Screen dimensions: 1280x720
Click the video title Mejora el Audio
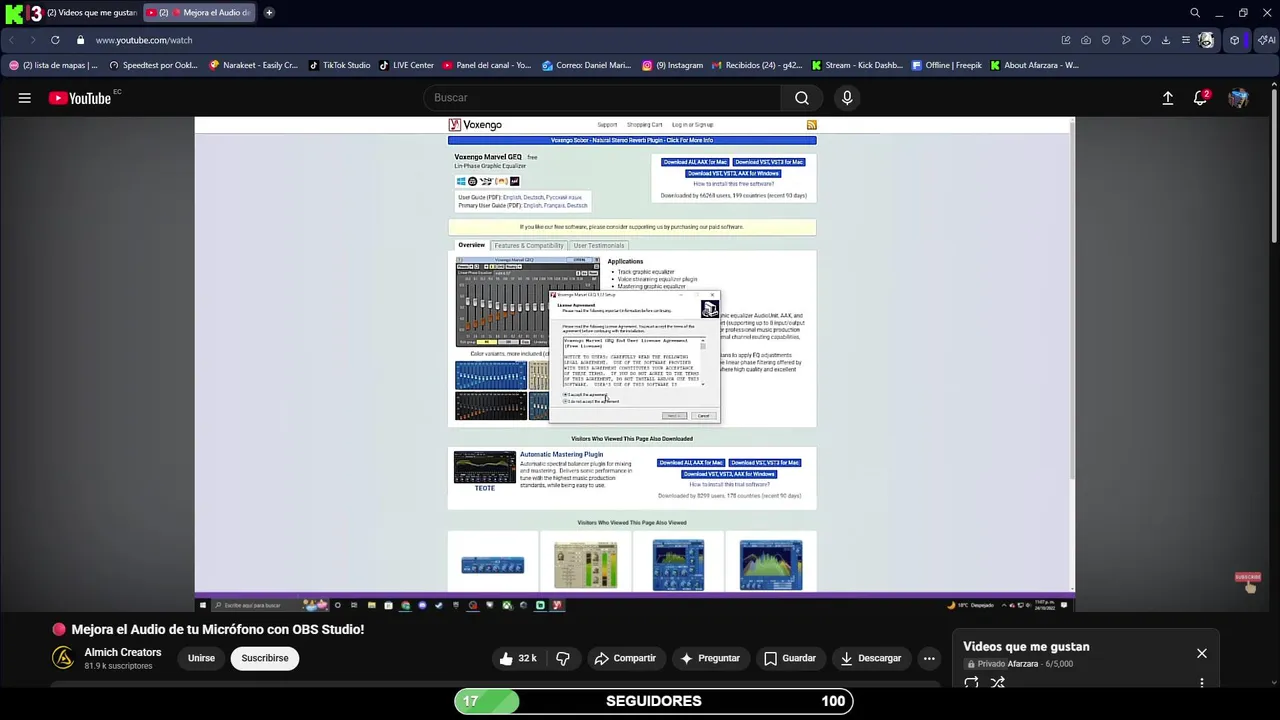coord(218,629)
